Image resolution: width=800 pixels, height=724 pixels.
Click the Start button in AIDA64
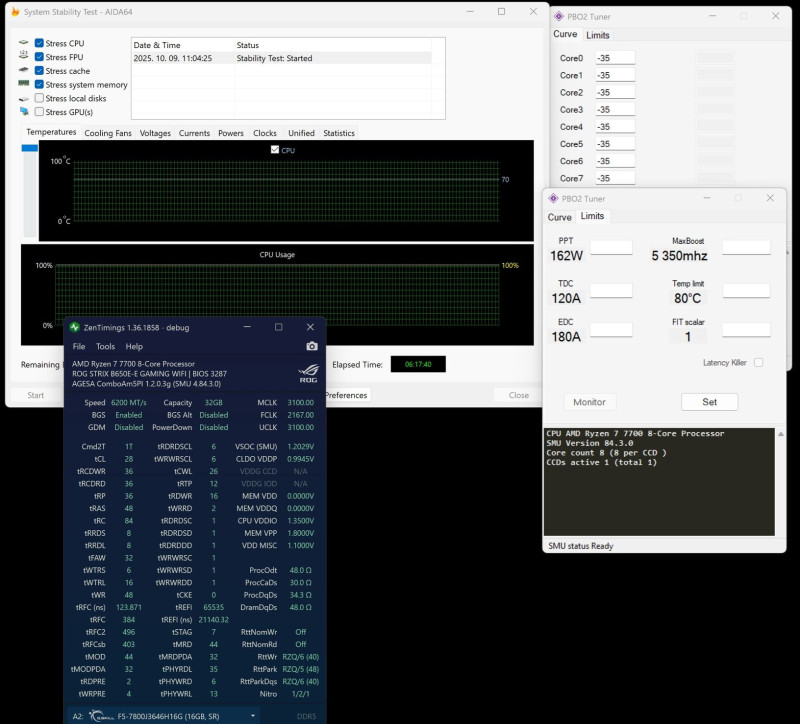[x=35, y=395]
